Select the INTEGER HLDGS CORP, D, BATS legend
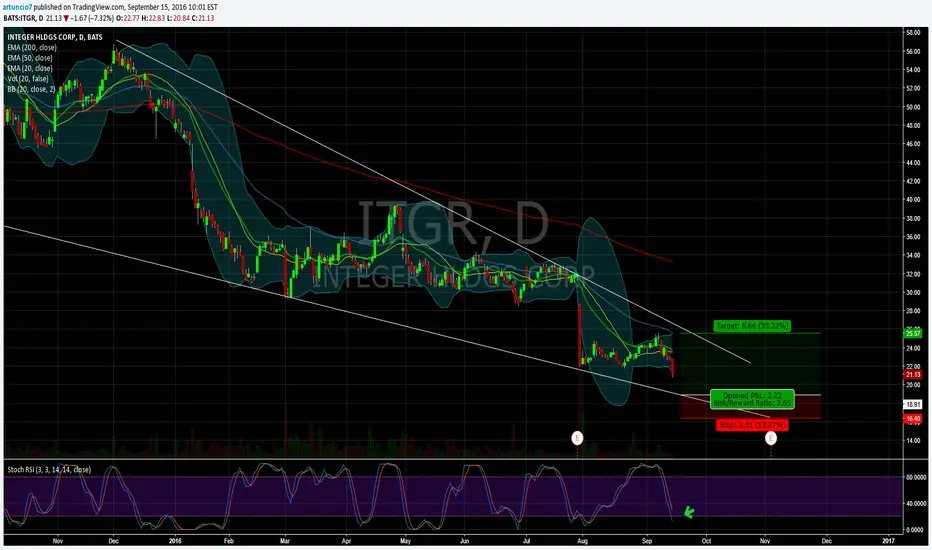932x550 pixels. (x=55, y=37)
